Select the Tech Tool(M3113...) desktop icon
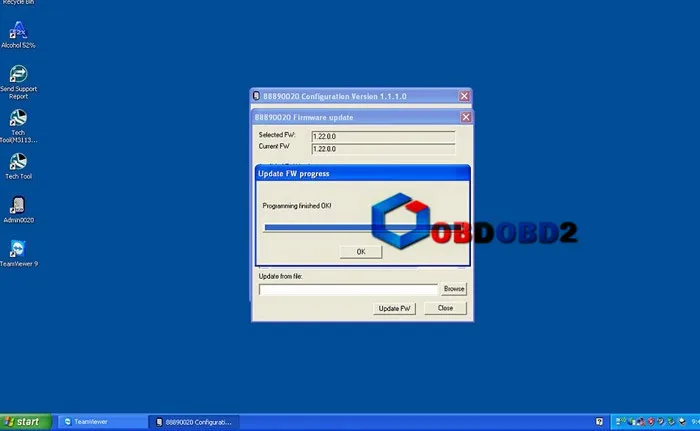700x431 pixels. pos(18,126)
